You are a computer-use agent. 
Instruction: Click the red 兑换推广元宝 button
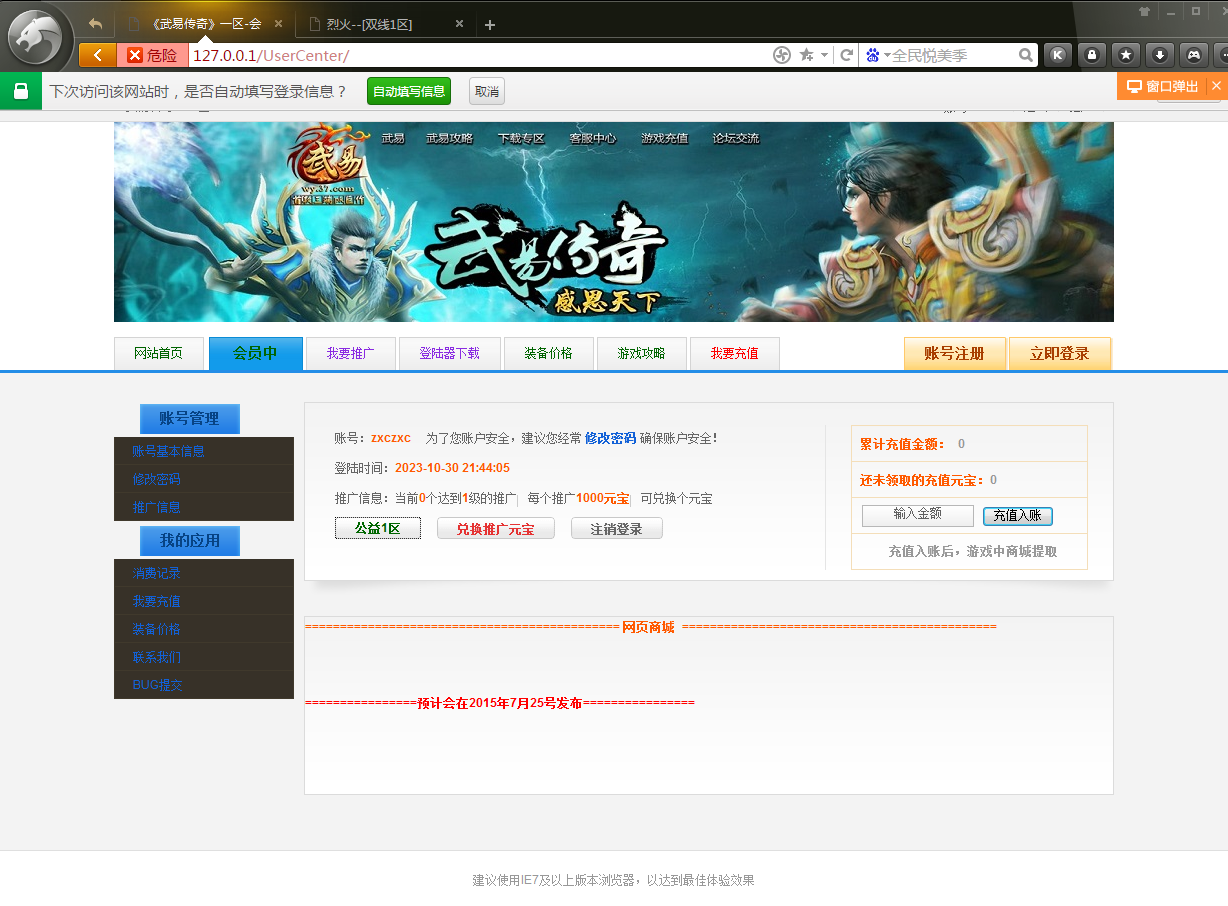pos(496,528)
